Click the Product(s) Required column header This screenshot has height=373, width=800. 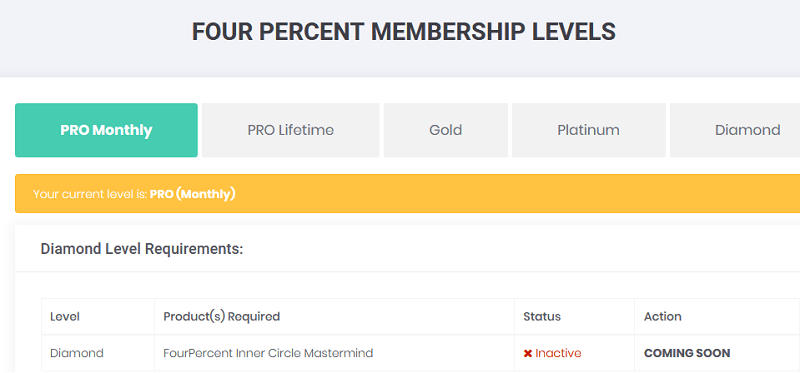point(221,316)
